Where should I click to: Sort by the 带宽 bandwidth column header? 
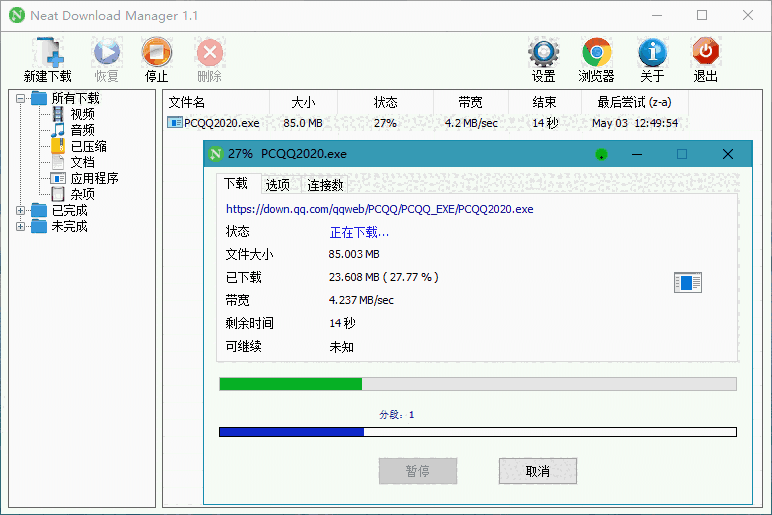(x=471, y=102)
